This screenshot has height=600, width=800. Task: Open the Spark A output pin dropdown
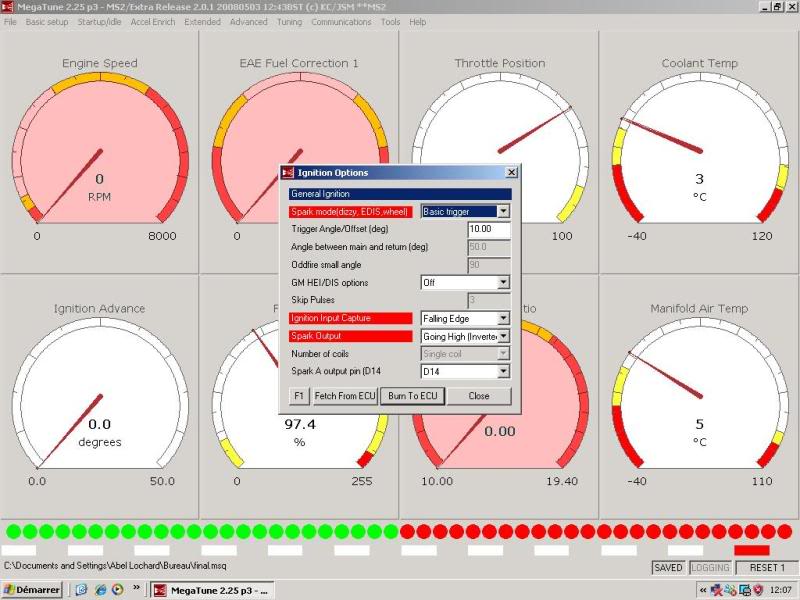tap(465, 371)
